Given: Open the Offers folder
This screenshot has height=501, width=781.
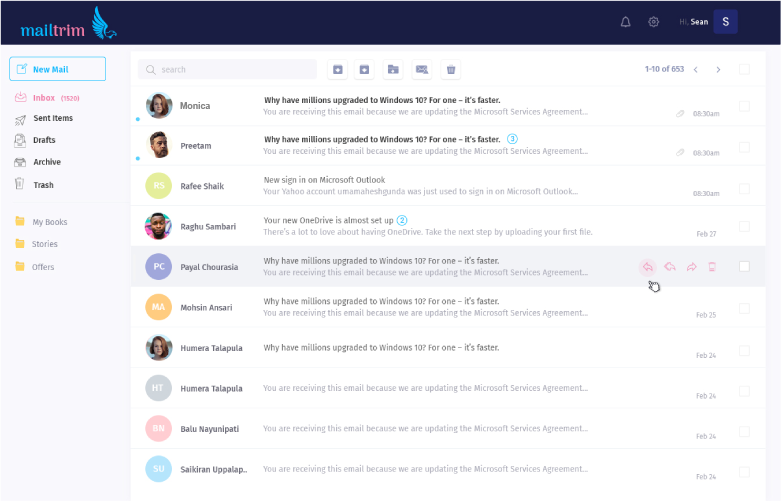Looking at the screenshot, I should pos(35,266).
